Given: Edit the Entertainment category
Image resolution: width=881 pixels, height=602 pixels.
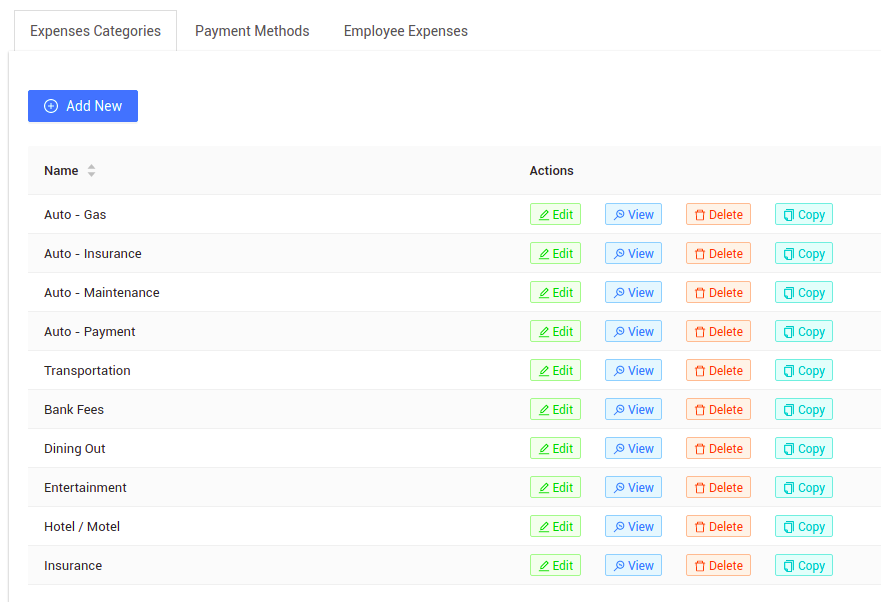Looking at the screenshot, I should point(556,487).
